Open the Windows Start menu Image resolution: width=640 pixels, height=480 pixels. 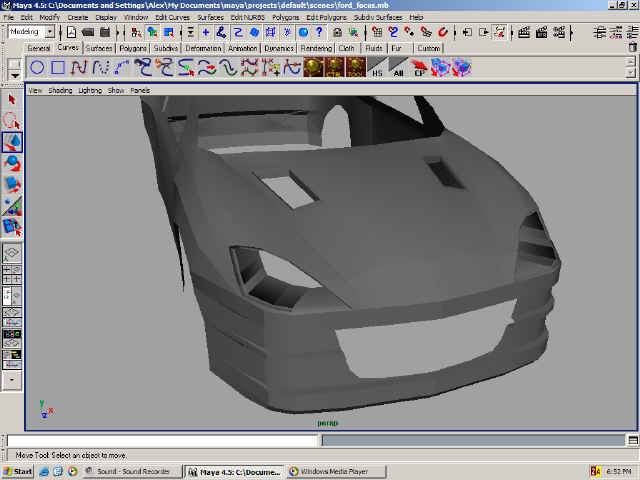click(18, 471)
